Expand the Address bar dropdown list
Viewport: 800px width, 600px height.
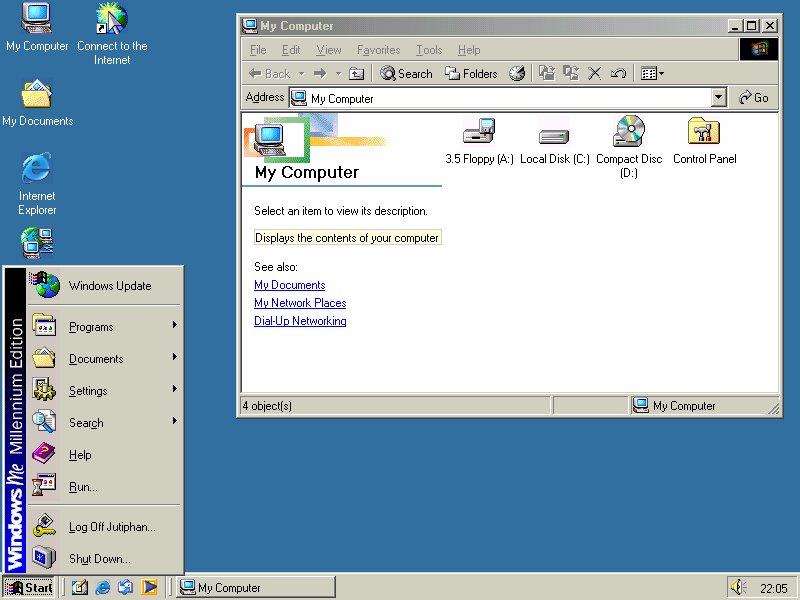click(718, 97)
